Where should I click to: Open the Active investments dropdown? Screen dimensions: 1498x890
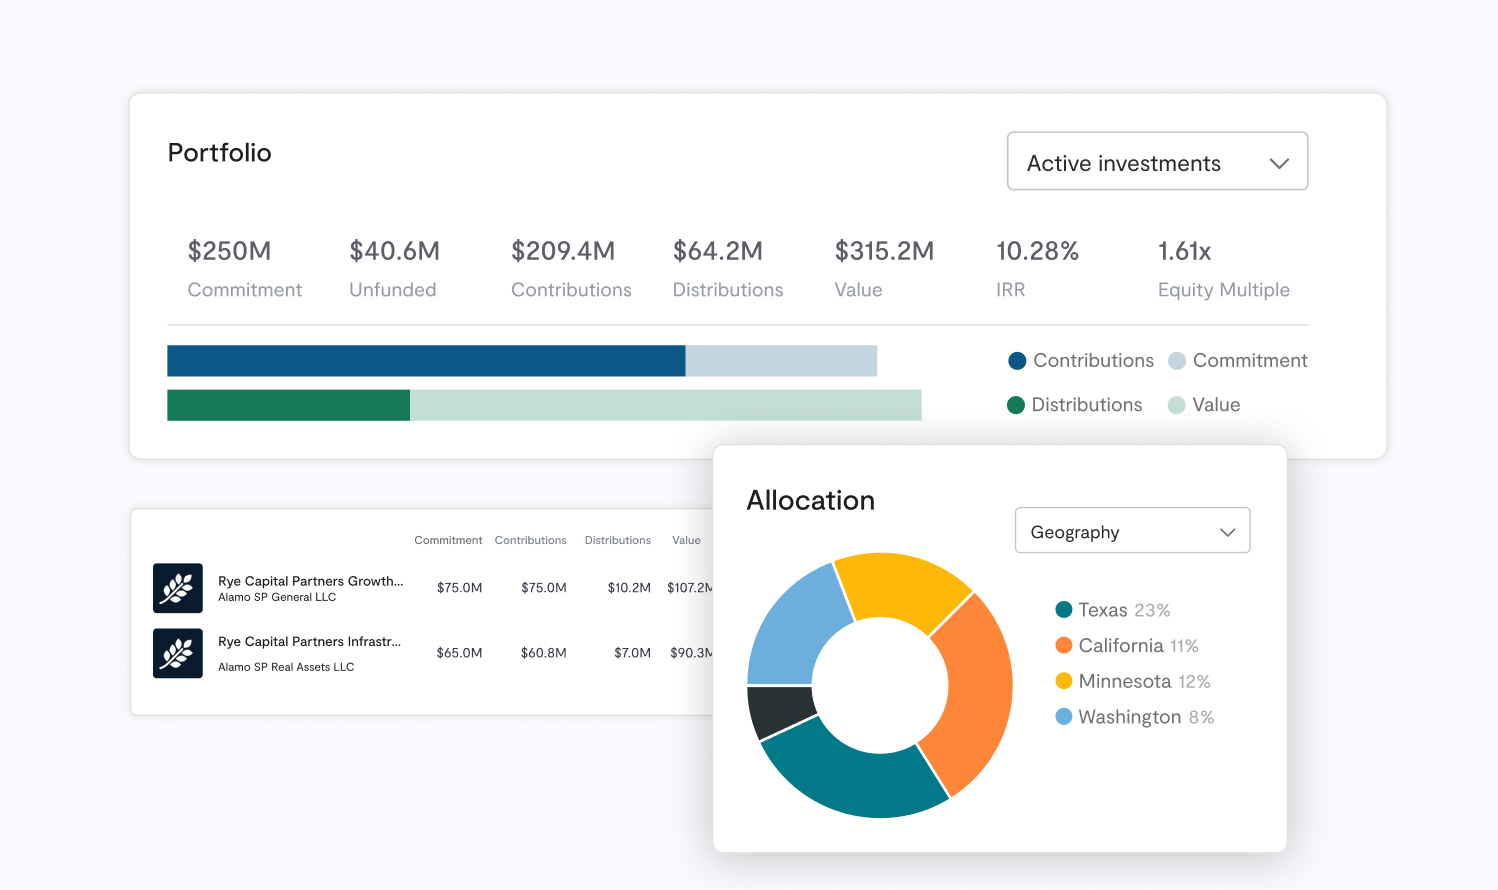coord(1156,162)
